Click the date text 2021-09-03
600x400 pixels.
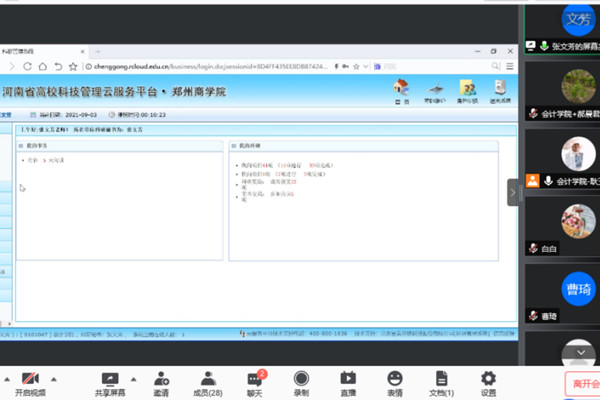point(81,115)
